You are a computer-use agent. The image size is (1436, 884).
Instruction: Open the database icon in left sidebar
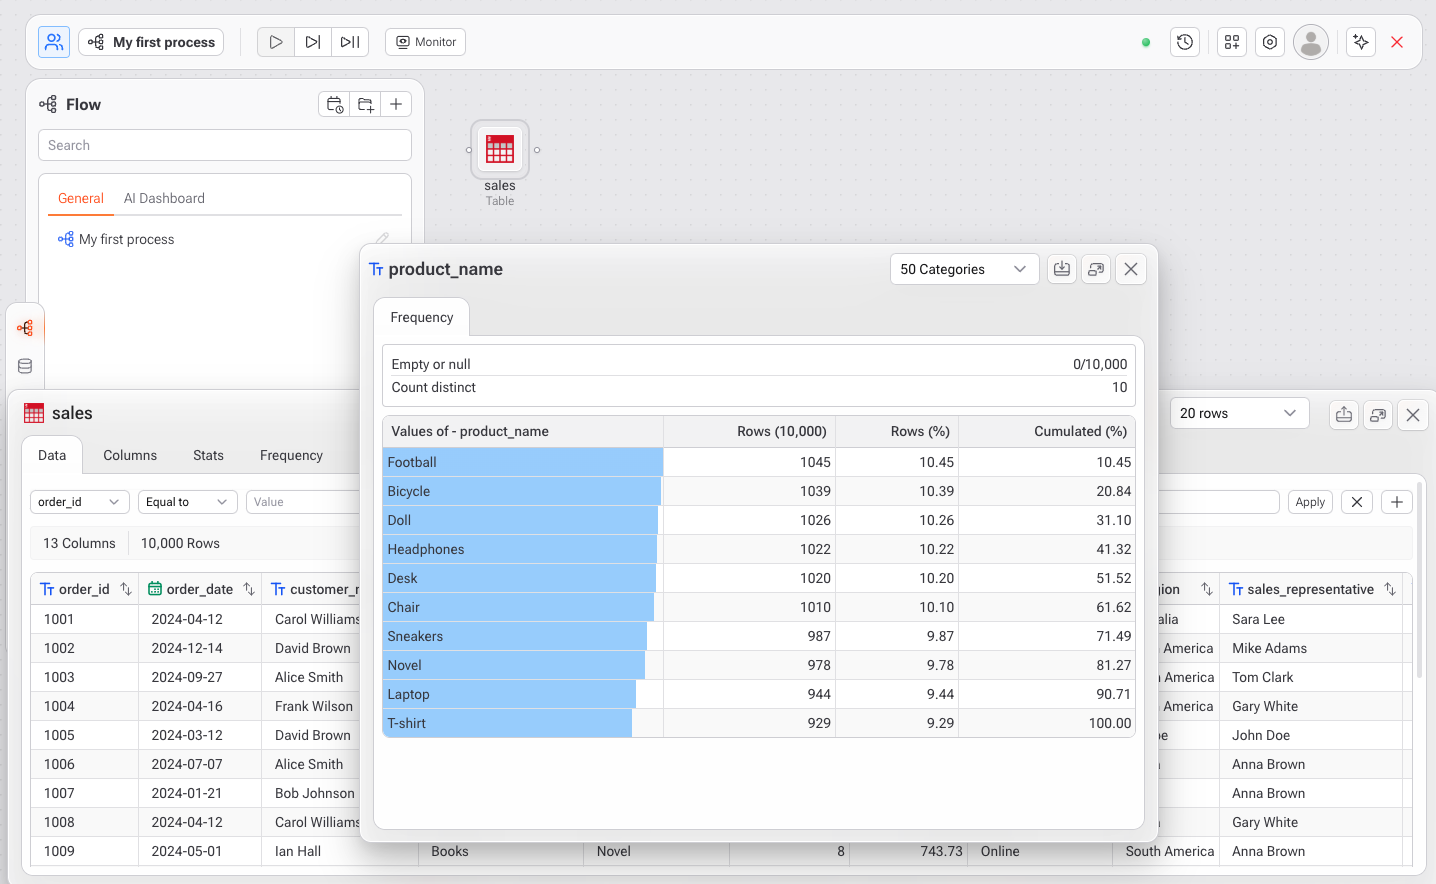tap(25, 366)
